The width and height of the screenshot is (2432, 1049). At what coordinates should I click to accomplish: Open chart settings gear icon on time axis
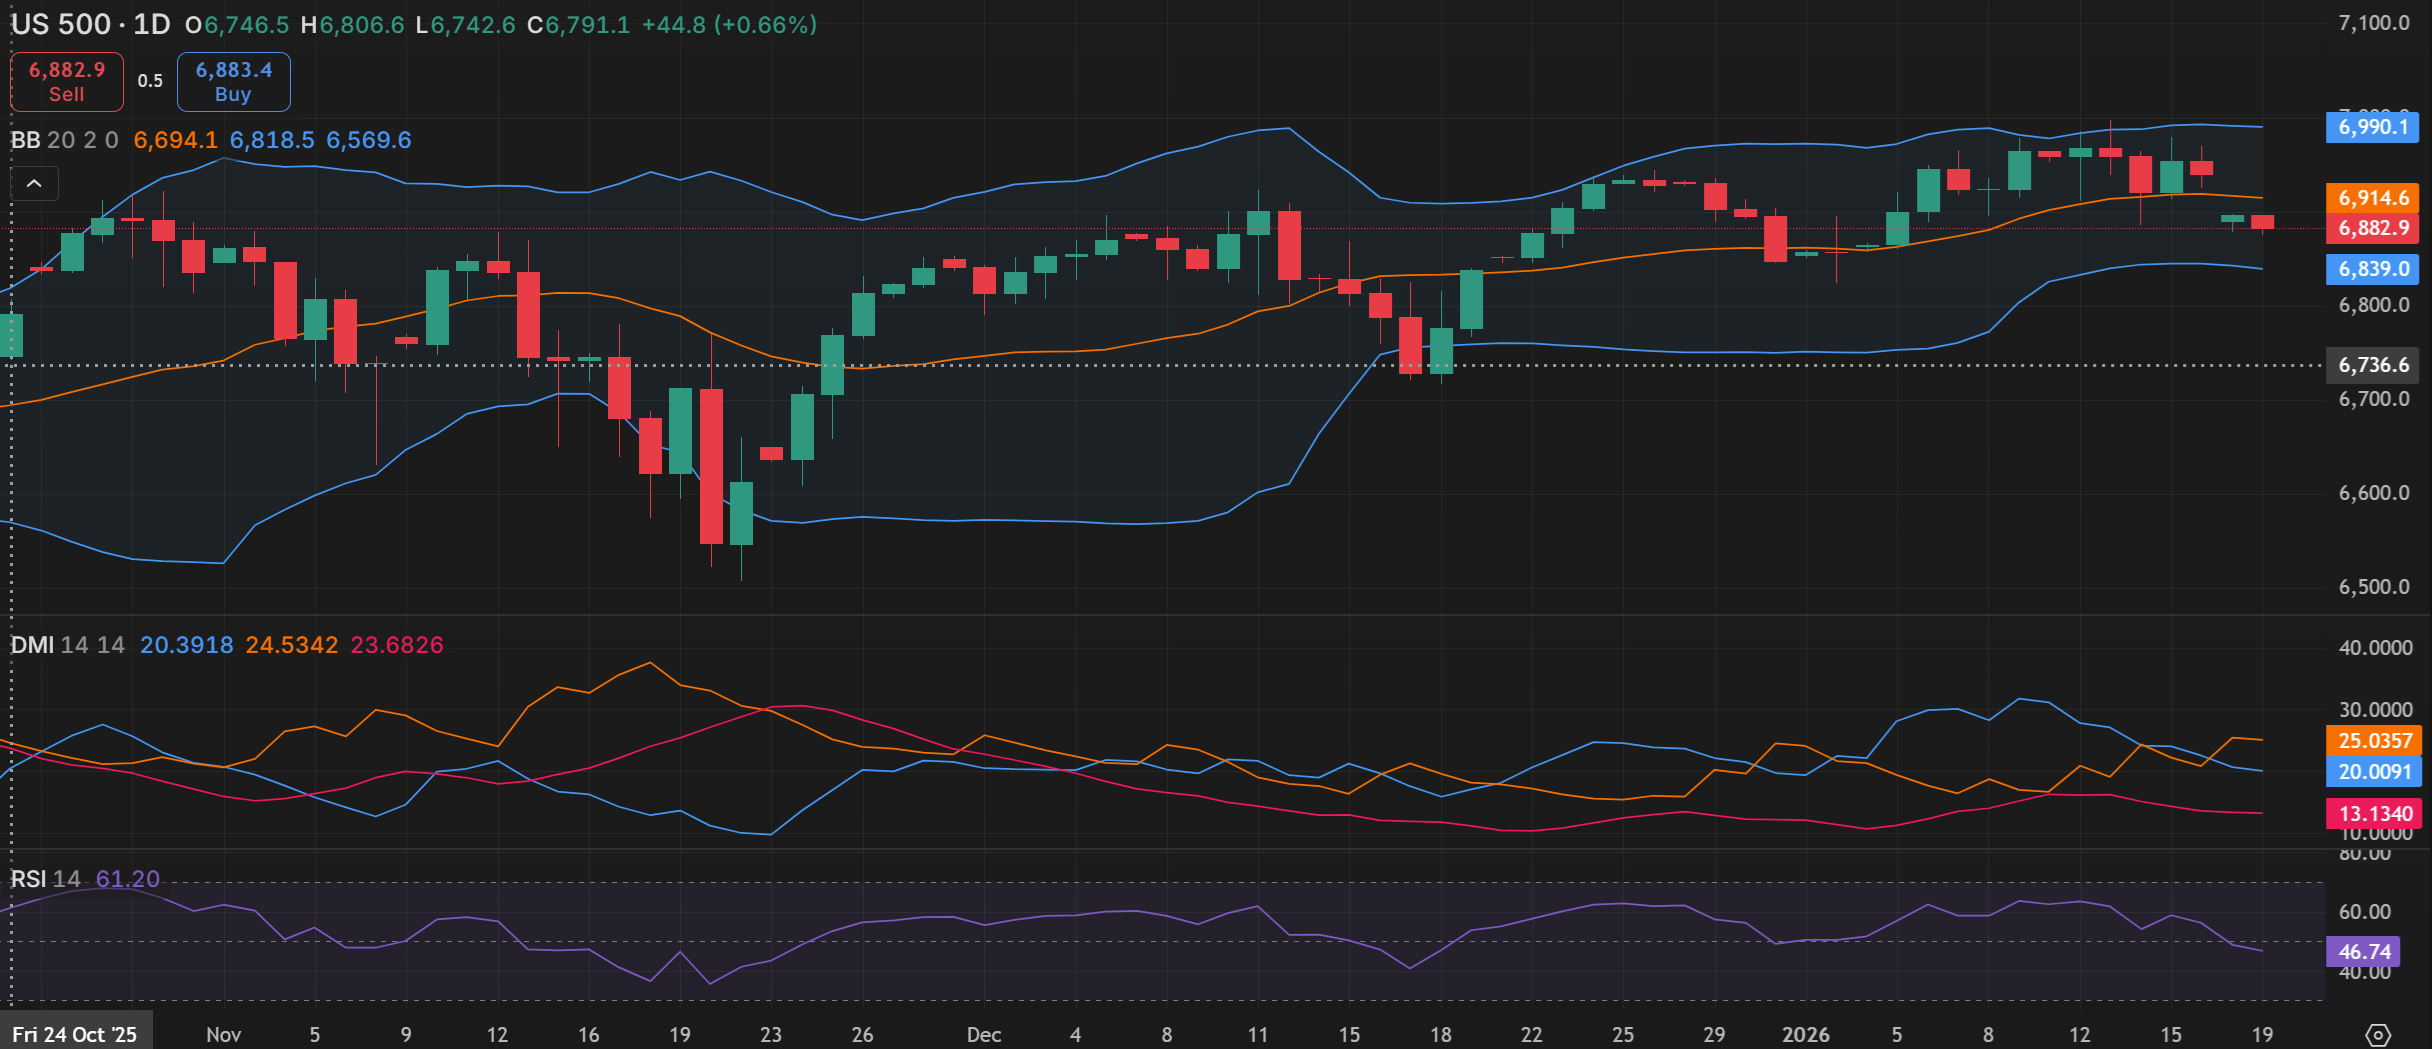tap(2378, 1034)
